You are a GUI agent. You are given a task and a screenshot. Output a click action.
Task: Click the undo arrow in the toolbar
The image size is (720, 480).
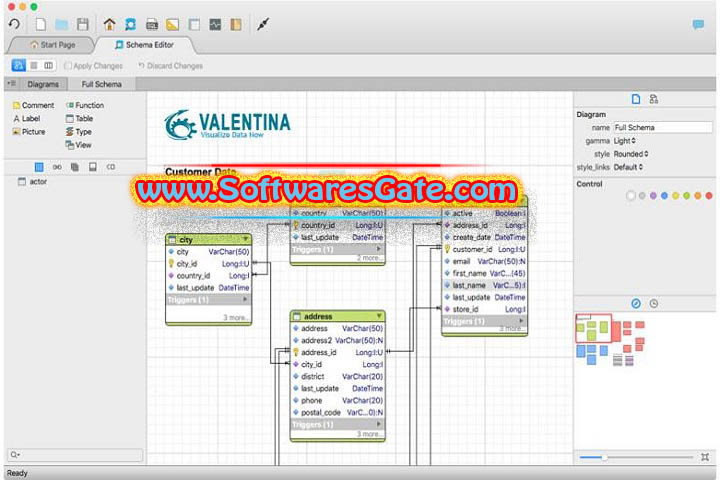14,24
